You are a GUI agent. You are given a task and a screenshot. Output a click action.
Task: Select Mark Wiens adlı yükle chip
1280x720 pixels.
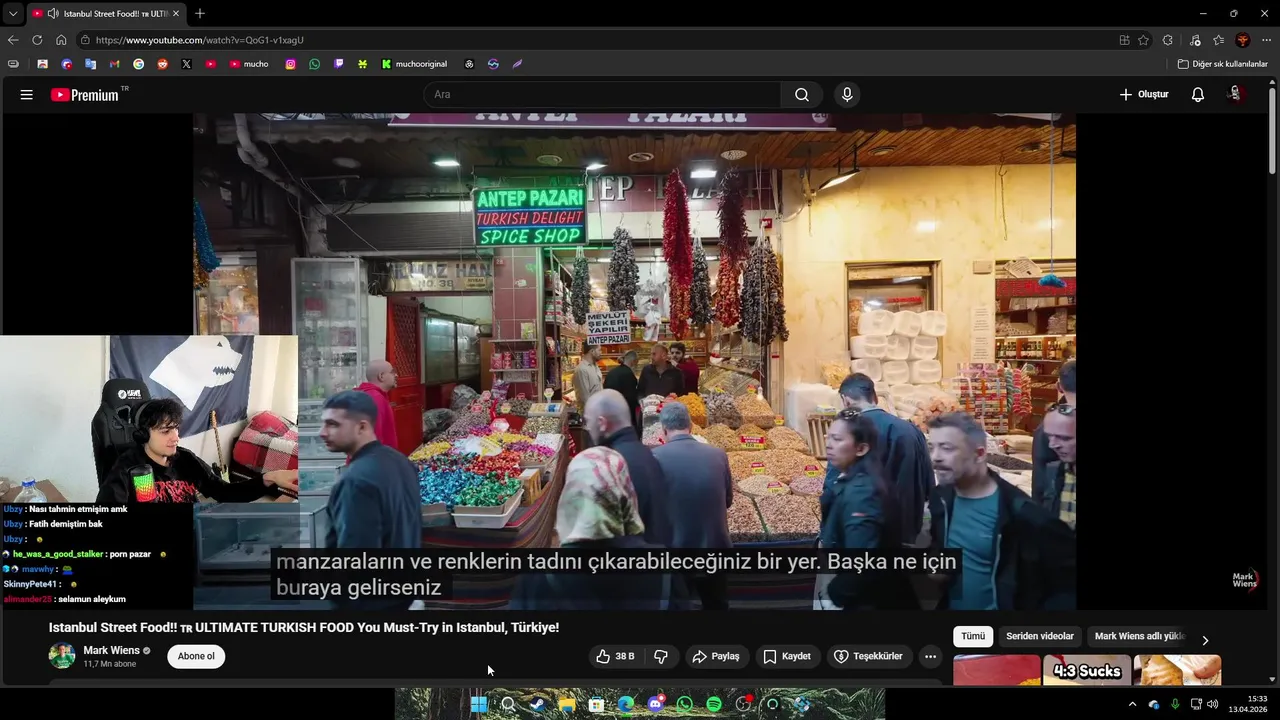(x=1139, y=636)
